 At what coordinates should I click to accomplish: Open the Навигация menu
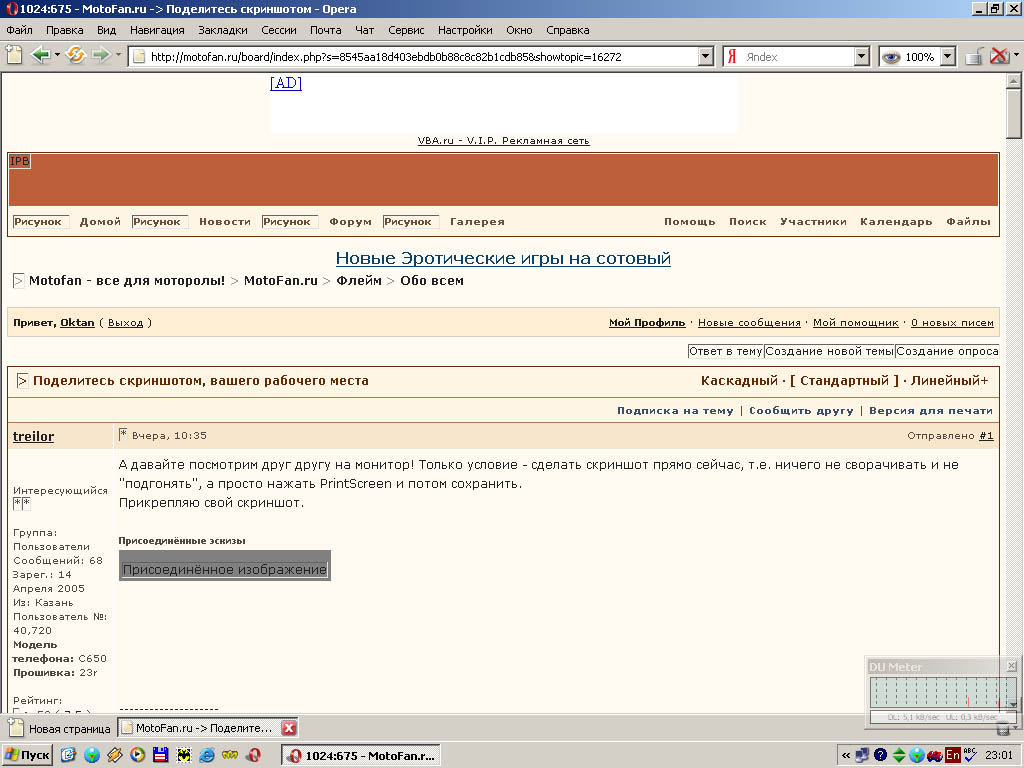click(157, 30)
